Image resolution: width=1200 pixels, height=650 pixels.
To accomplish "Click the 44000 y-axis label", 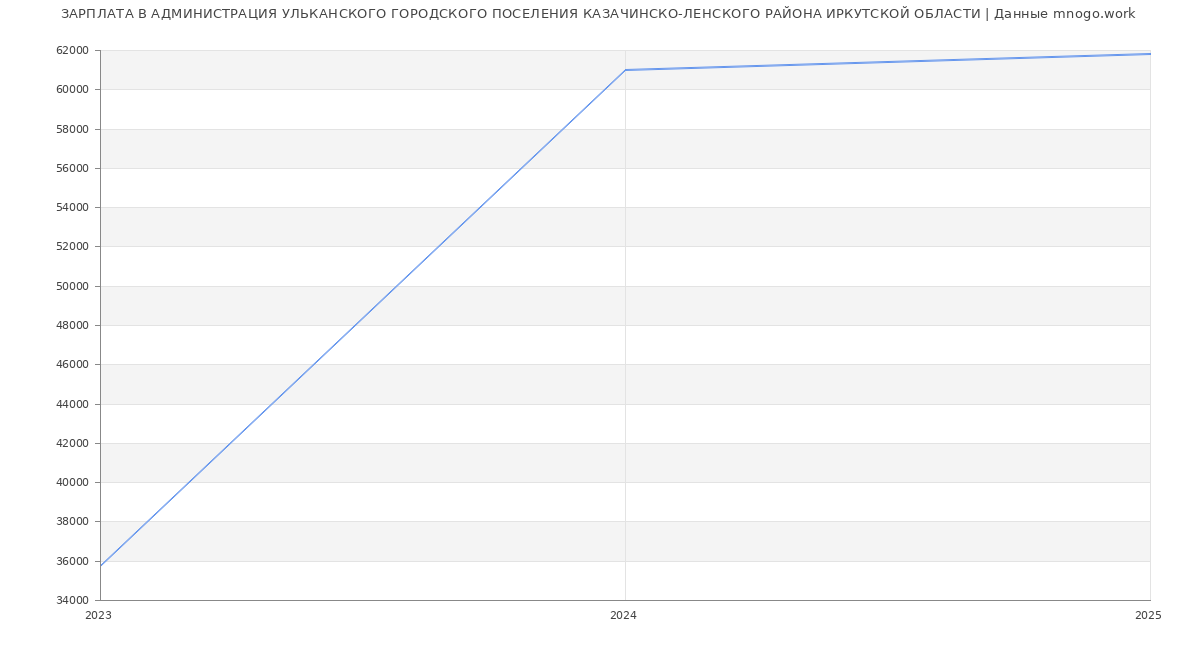I will point(72,404).
